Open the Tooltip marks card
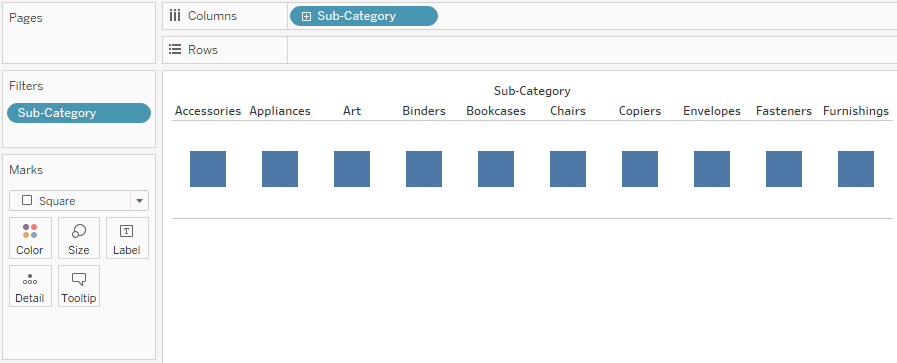The height and width of the screenshot is (363, 897). click(78, 286)
